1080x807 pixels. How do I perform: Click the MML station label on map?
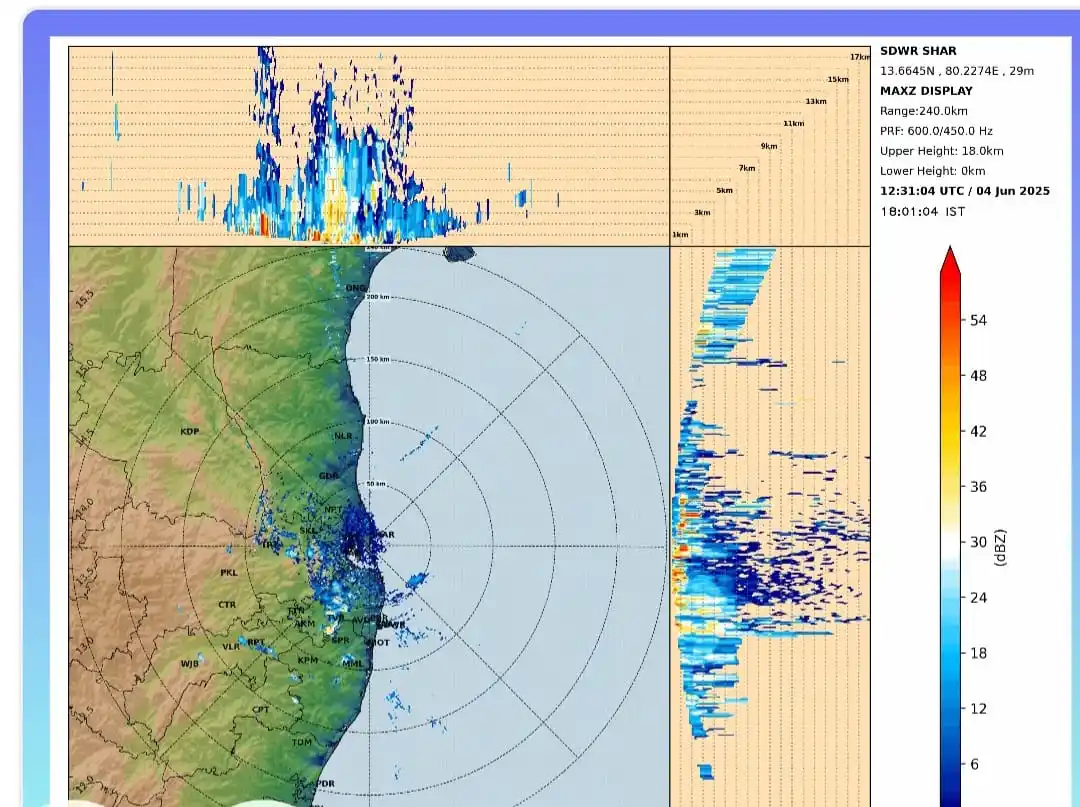[x=353, y=664]
